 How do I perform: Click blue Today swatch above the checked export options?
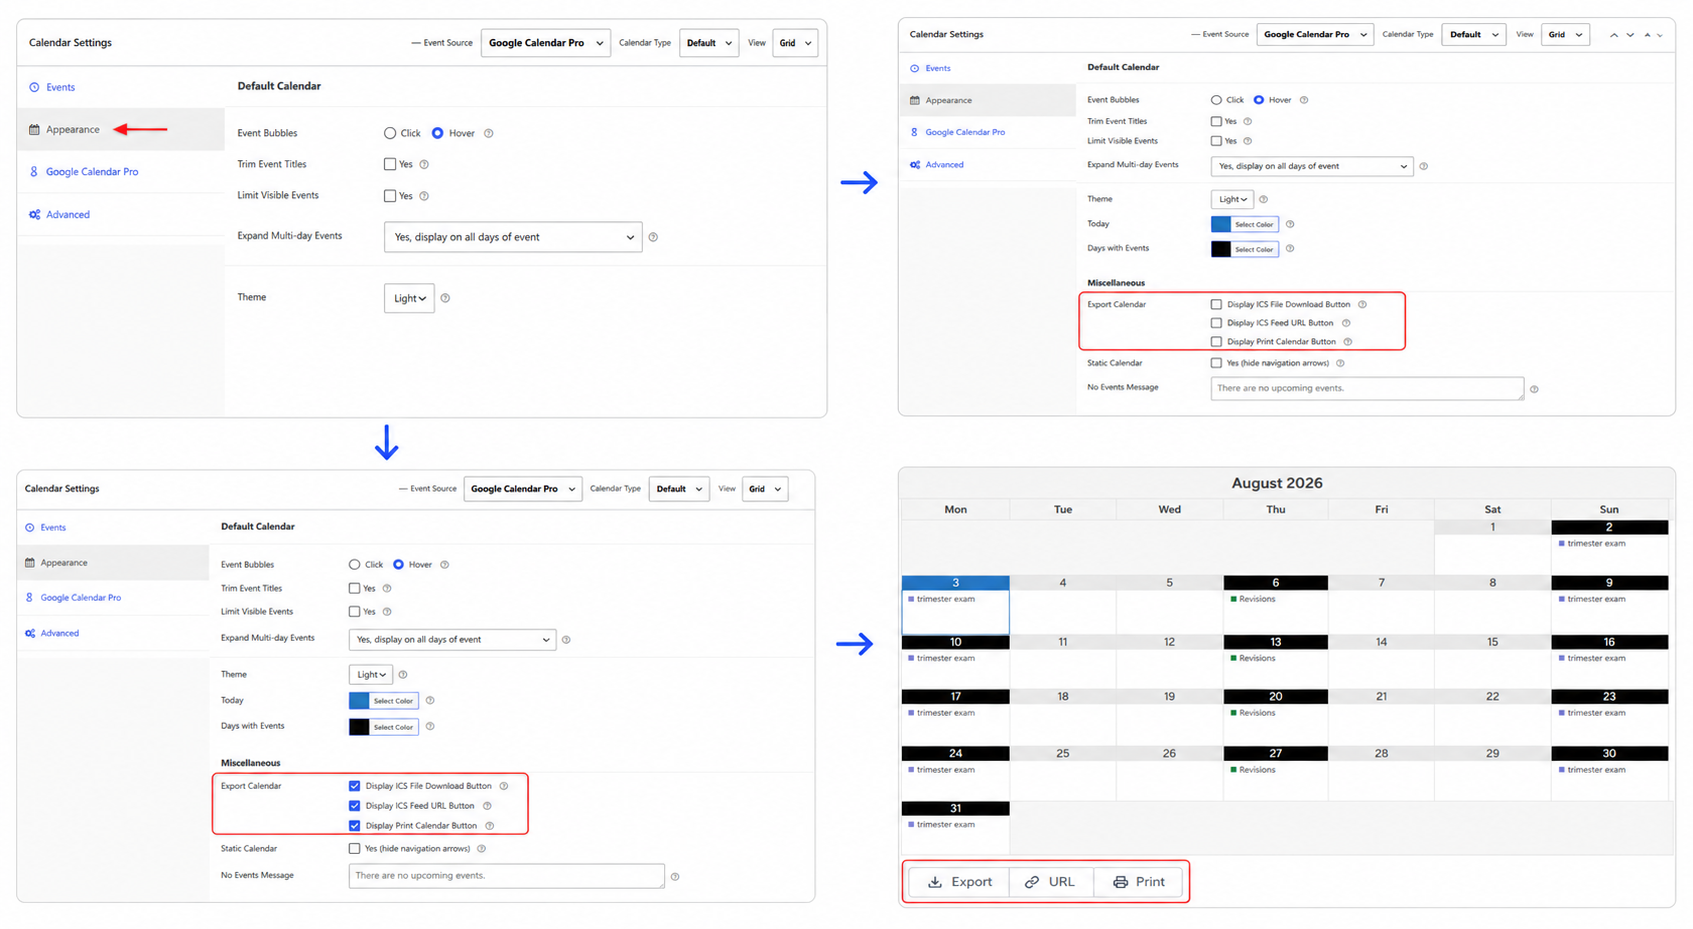tap(359, 701)
